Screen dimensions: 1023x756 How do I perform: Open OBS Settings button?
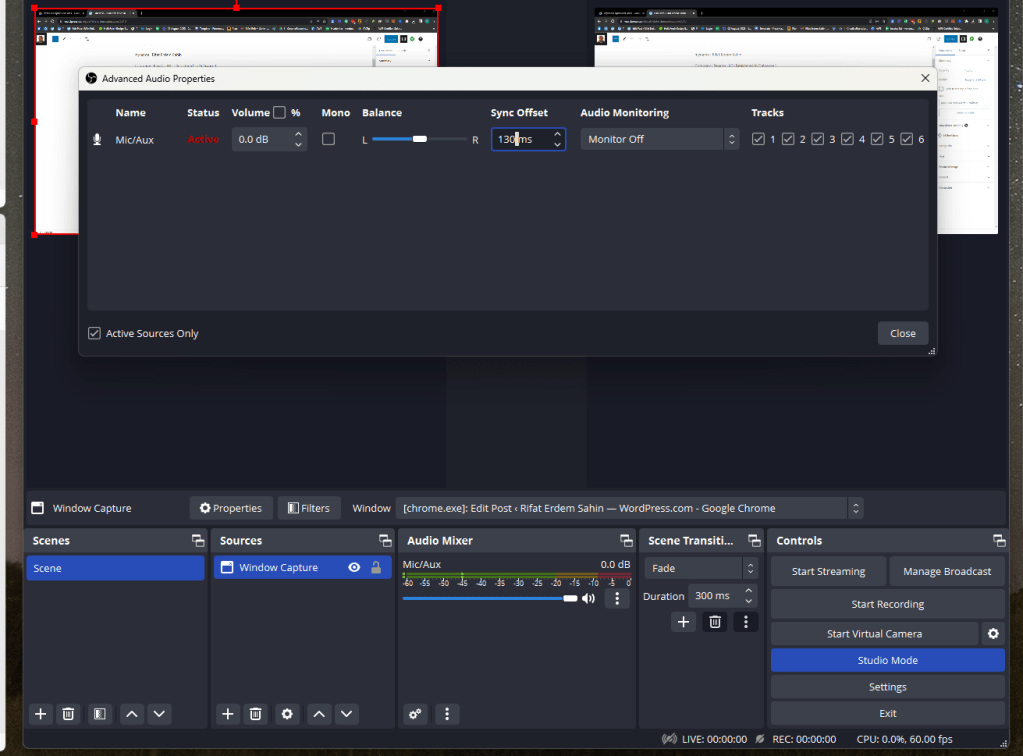click(888, 687)
